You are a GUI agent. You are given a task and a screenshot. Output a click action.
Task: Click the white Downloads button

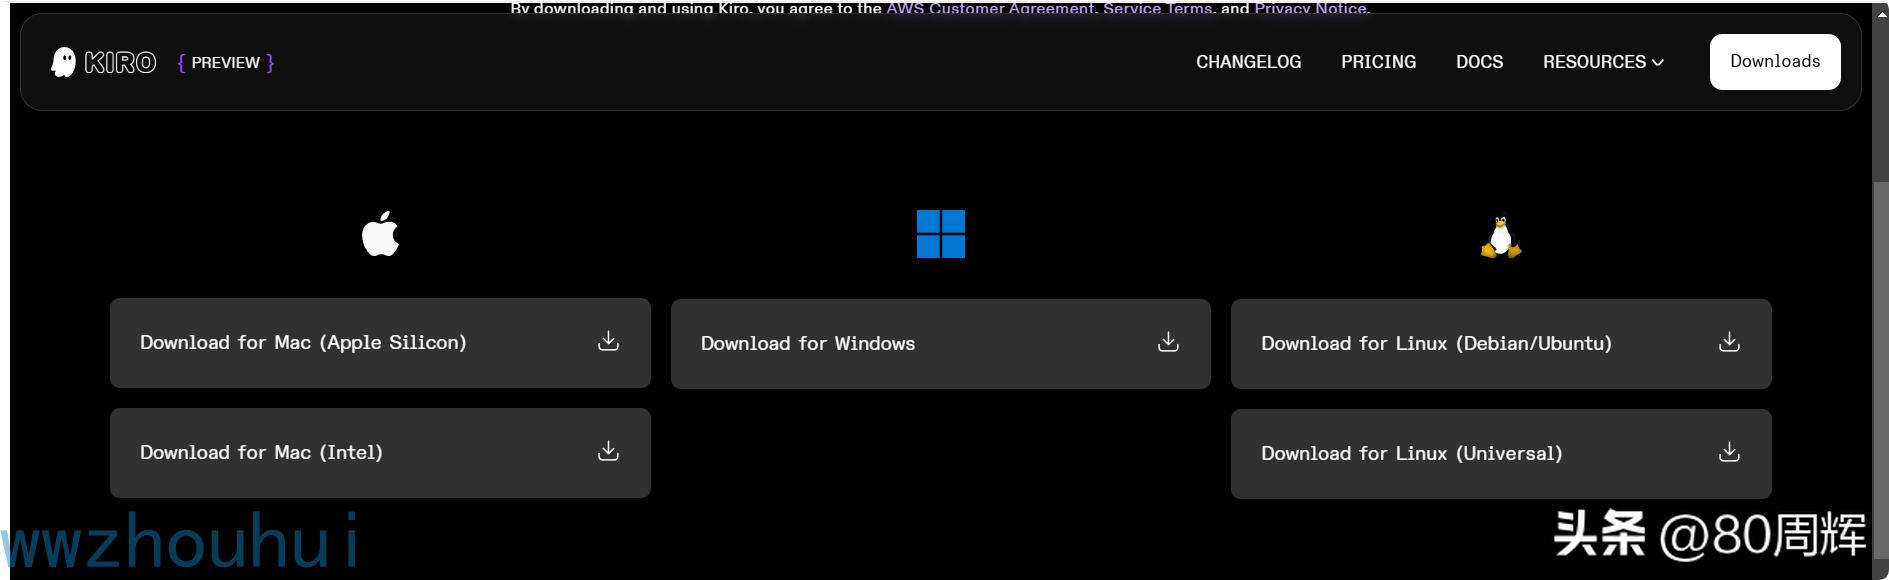tap(1775, 62)
